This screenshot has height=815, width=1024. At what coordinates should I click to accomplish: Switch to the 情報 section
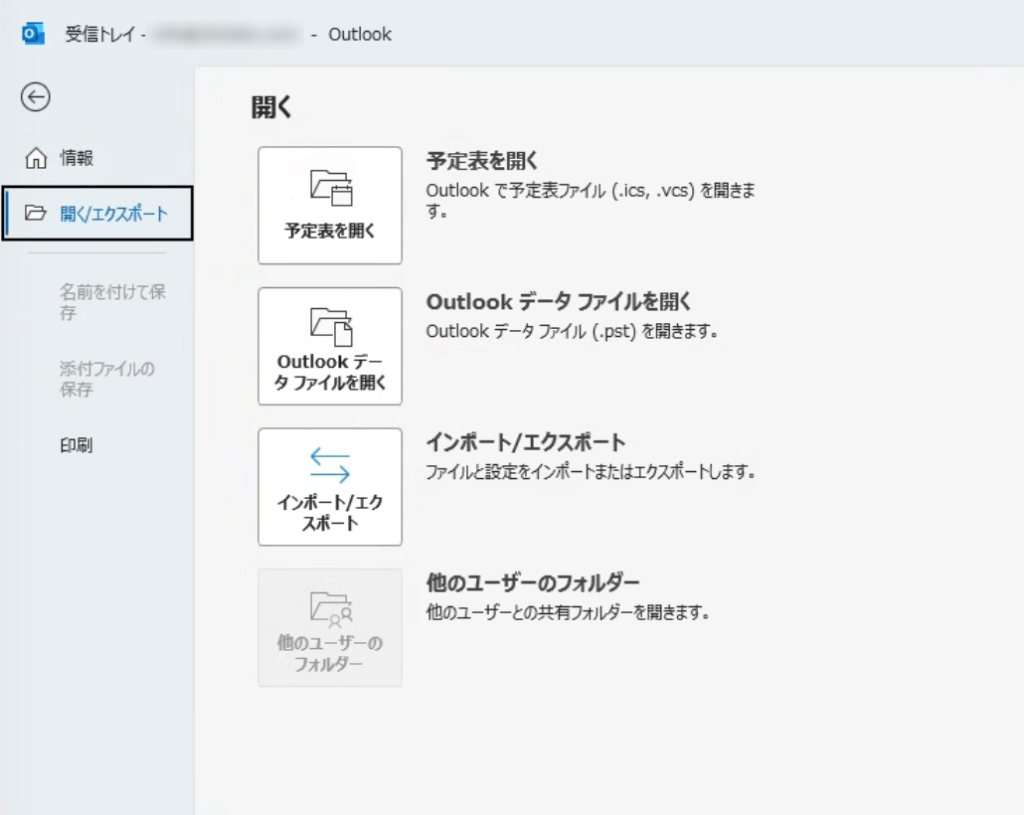(75, 157)
